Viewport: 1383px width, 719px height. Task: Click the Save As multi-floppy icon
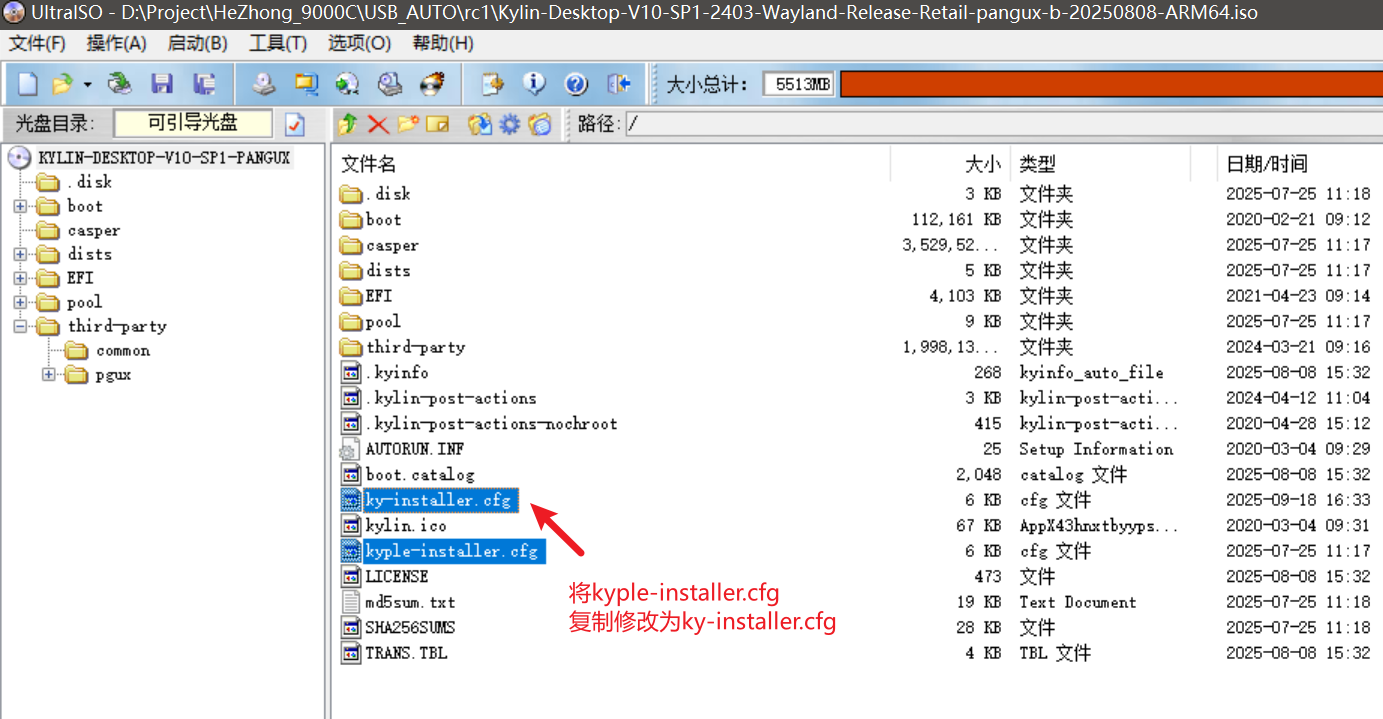[205, 84]
